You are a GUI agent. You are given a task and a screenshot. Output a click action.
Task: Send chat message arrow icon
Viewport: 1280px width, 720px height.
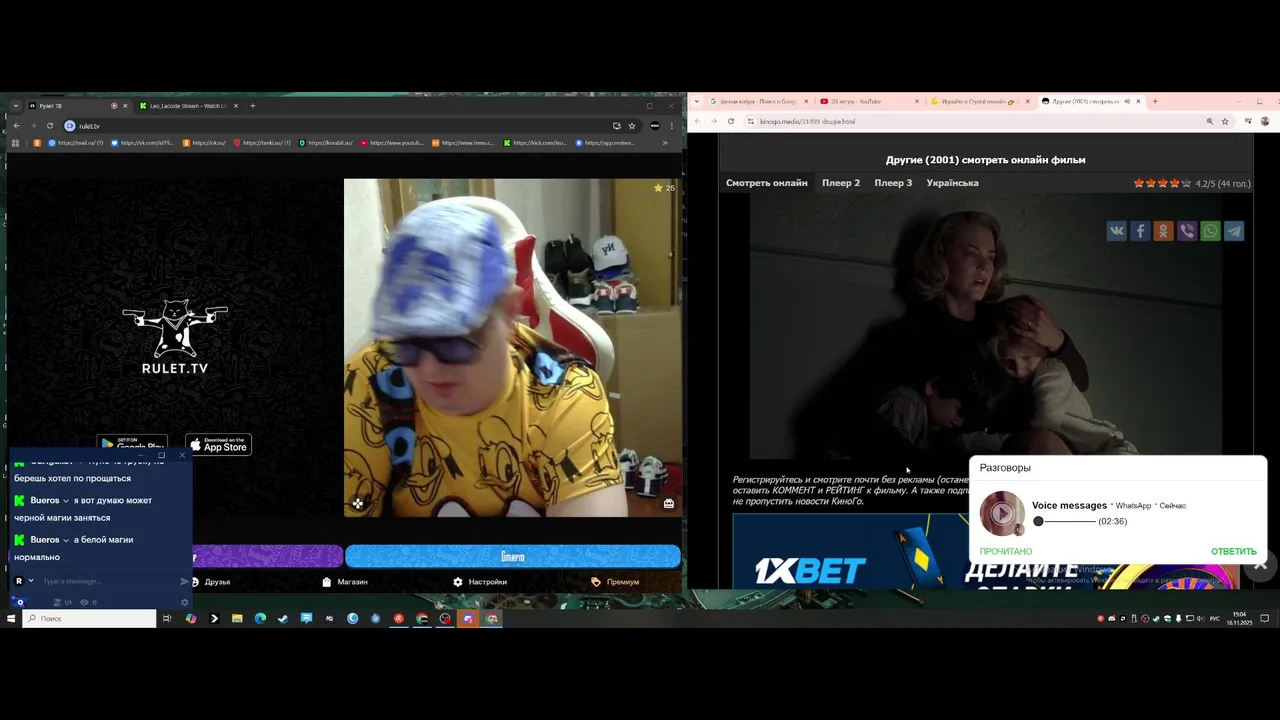pyautogui.click(x=184, y=581)
